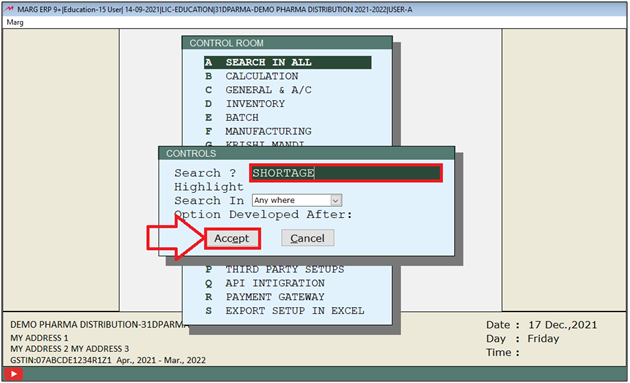Open MANUFACTURING option in Control Room

click(258, 131)
